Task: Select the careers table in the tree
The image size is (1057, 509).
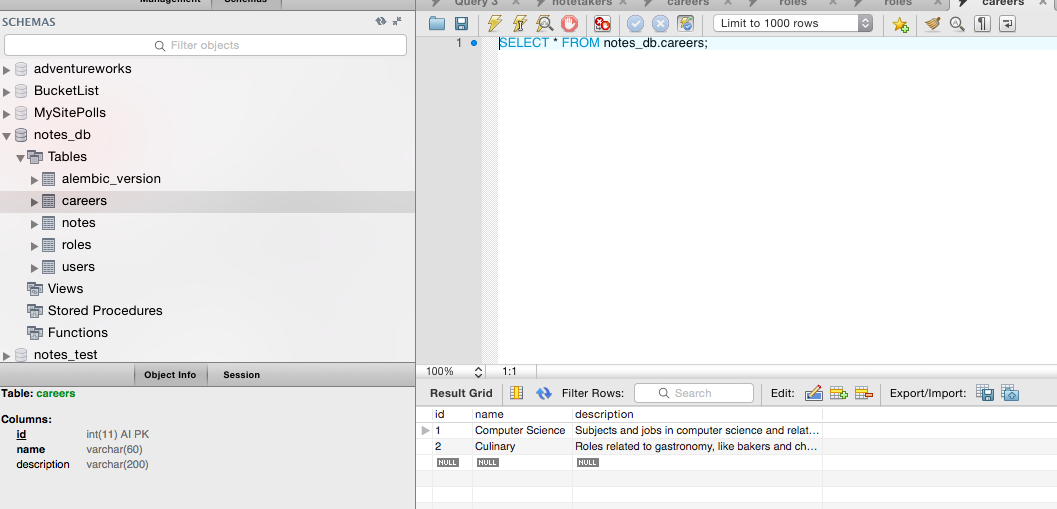Action: coord(84,201)
